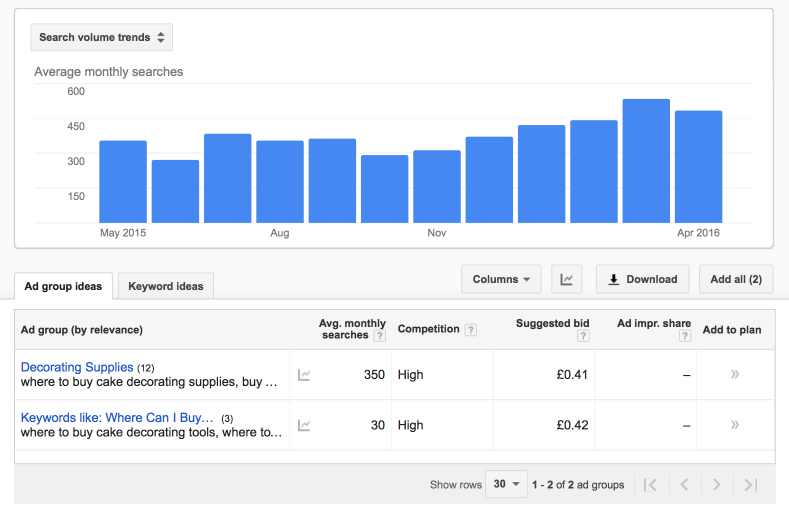Open the Show rows 30 dropdown
This screenshot has width=789, height=521.
pyautogui.click(x=506, y=484)
